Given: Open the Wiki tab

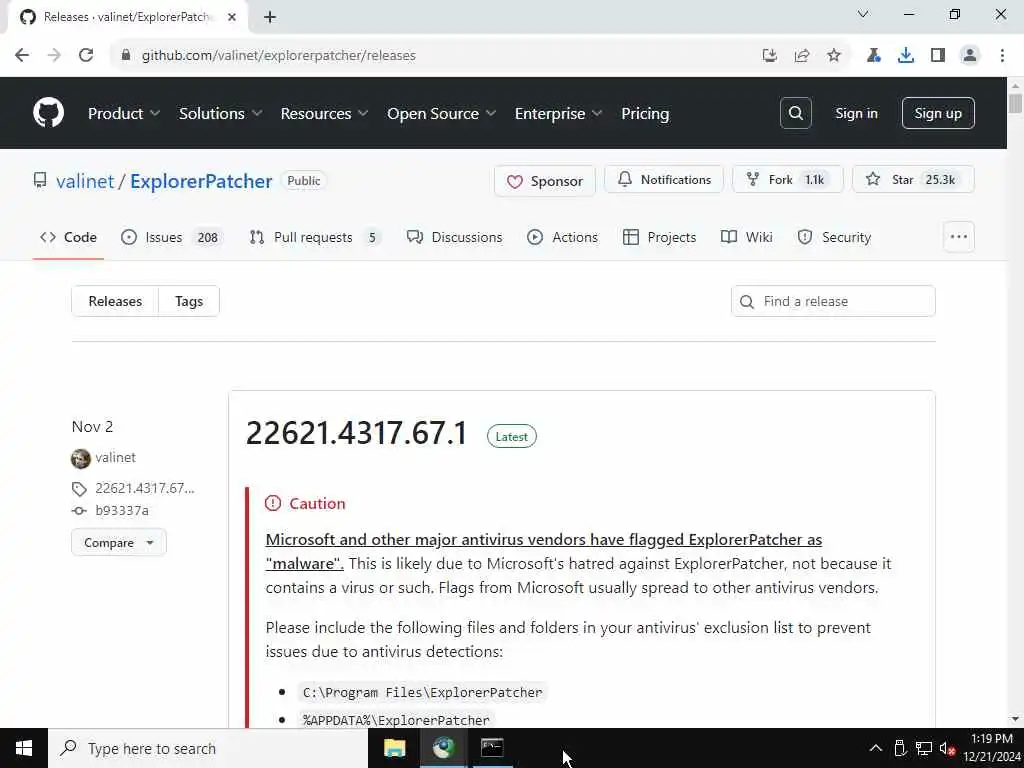Looking at the screenshot, I should point(746,236).
